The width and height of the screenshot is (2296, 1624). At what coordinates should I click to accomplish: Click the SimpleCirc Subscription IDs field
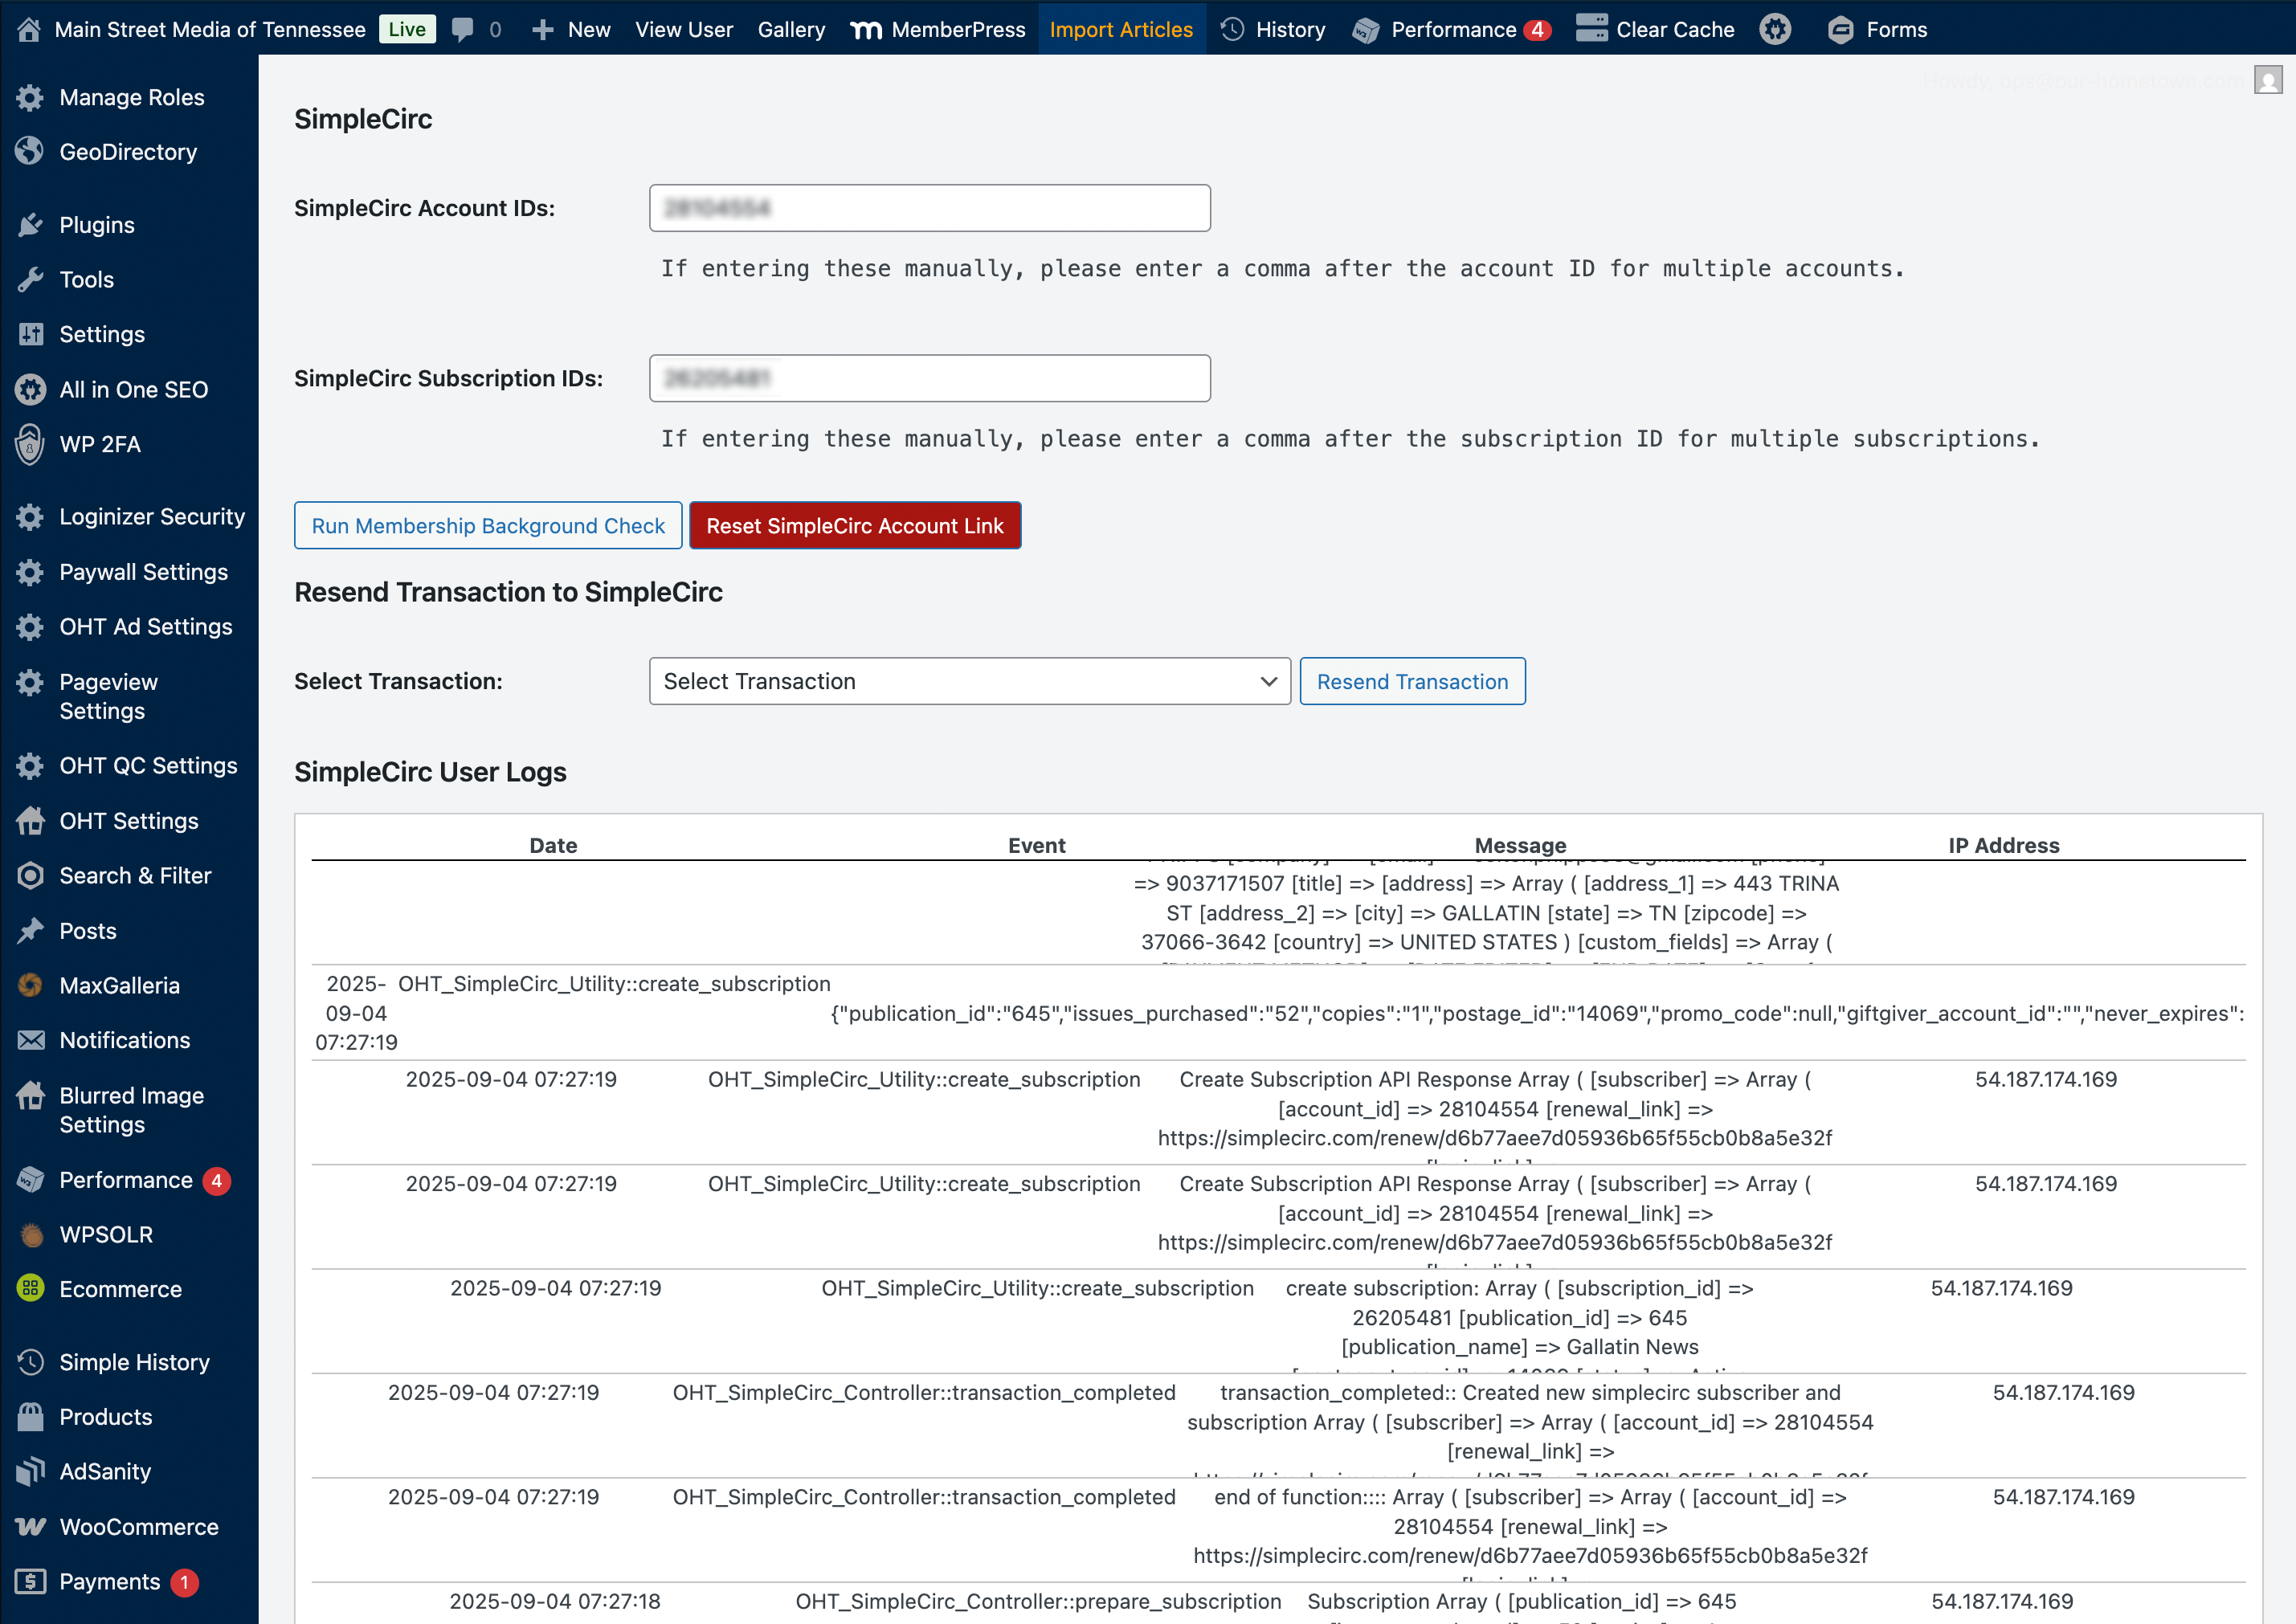pos(929,378)
